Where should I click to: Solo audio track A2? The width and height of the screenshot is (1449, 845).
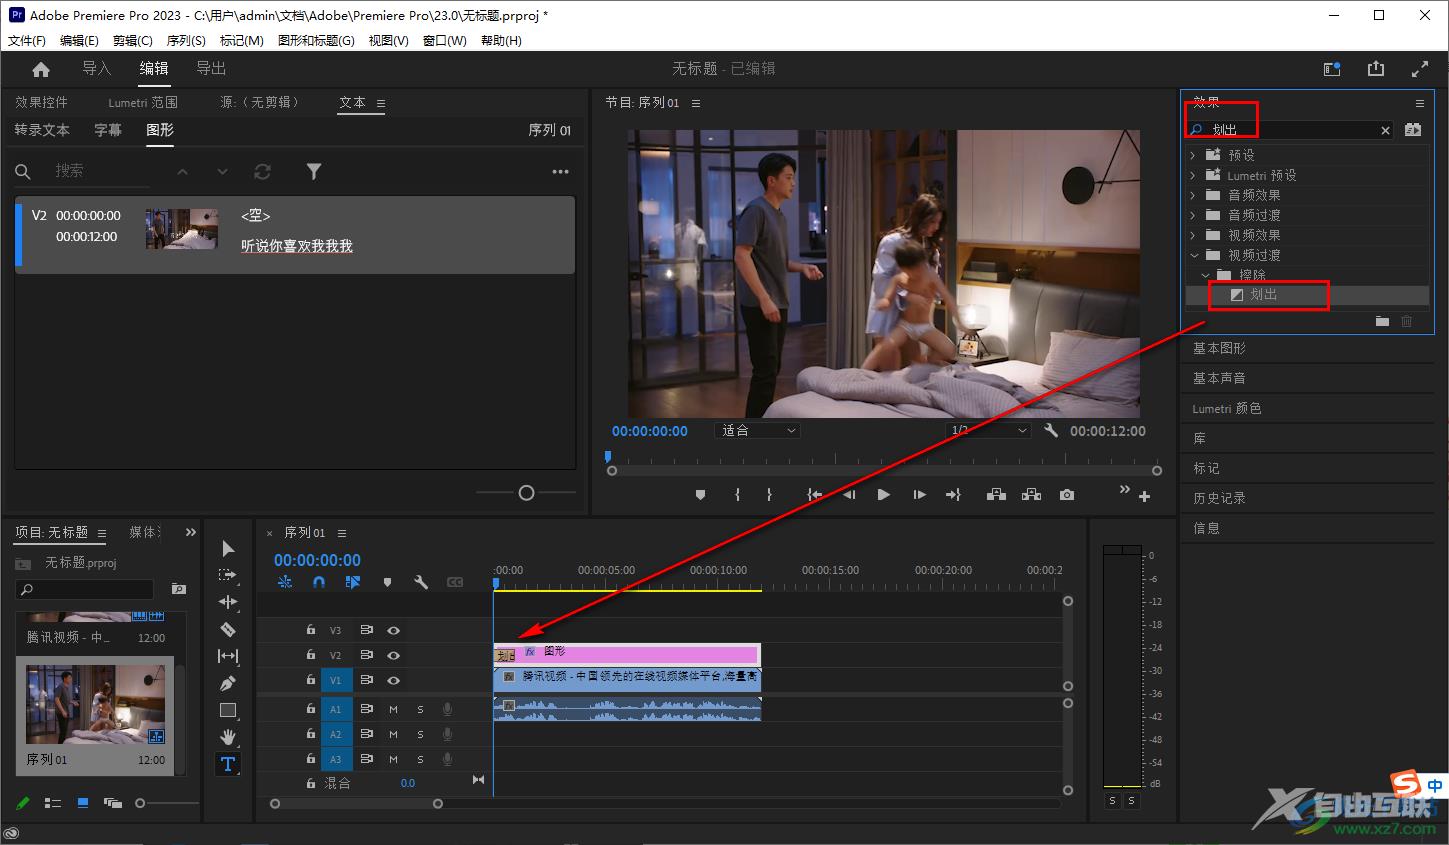pos(420,734)
